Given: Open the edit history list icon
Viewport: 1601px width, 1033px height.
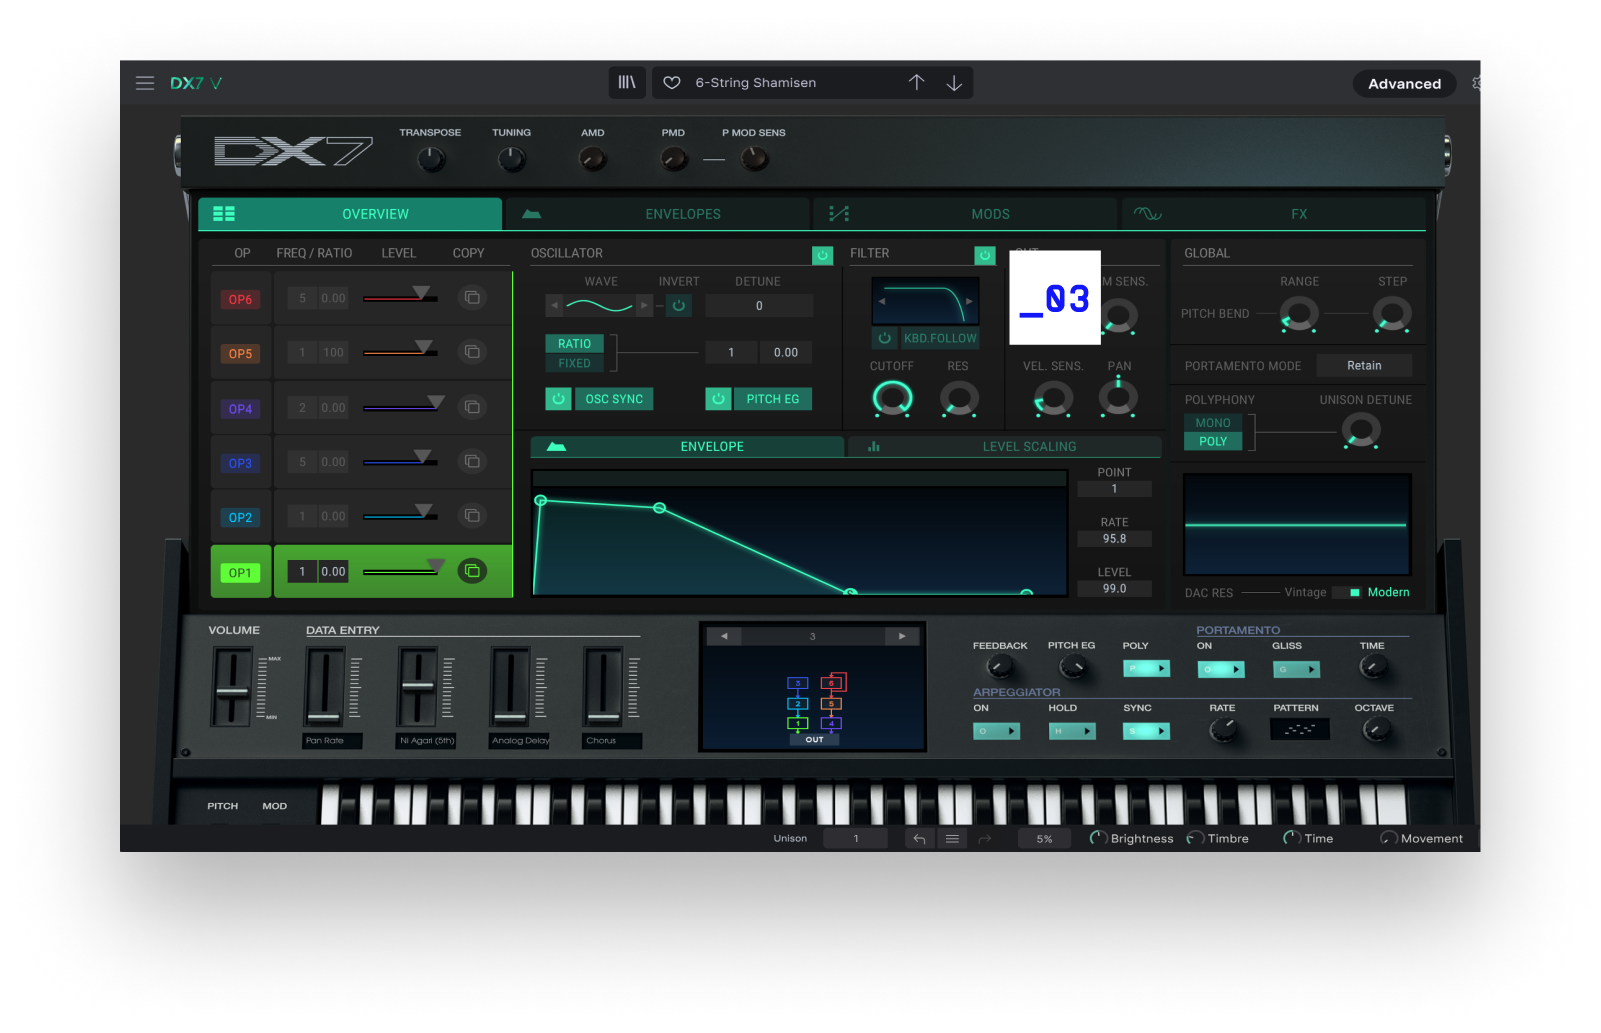Looking at the screenshot, I should click(952, 839).
